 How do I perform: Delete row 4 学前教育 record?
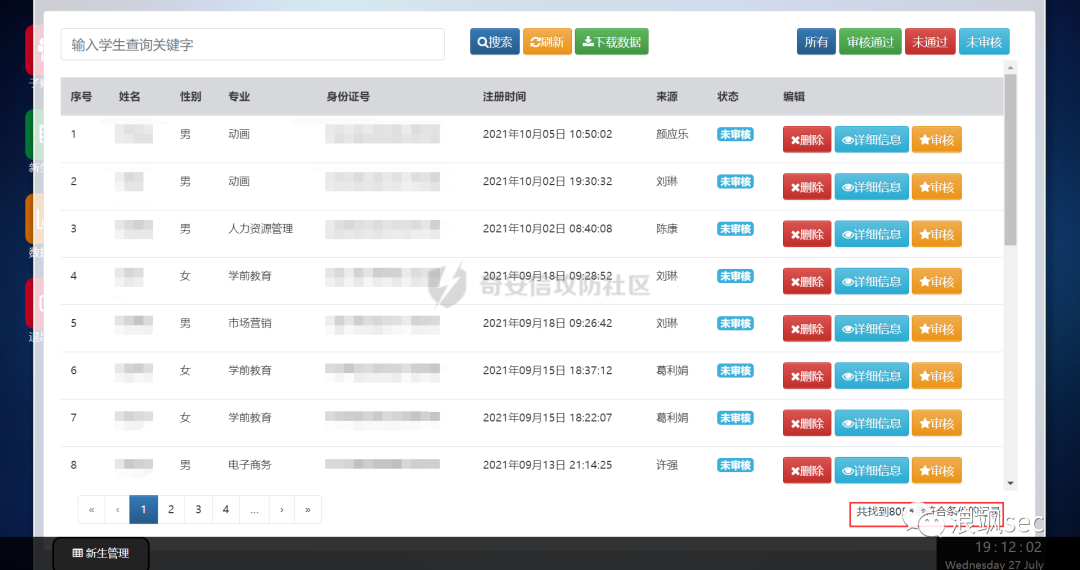[807, 282]
